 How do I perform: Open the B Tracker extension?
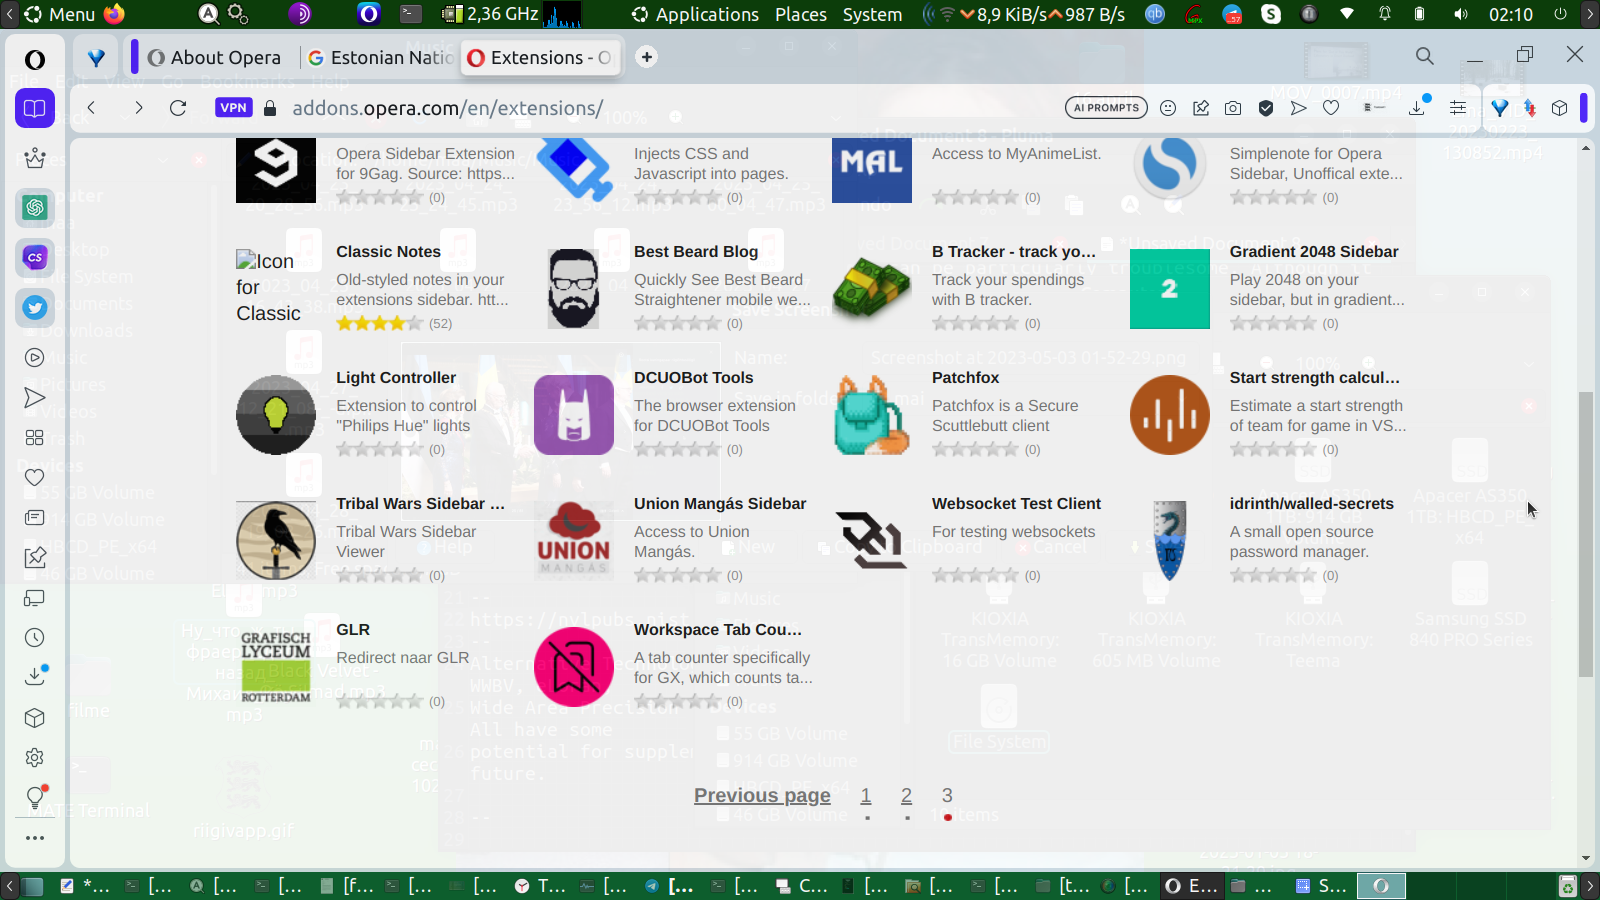pyautogui.click(x=1014, y=251)
